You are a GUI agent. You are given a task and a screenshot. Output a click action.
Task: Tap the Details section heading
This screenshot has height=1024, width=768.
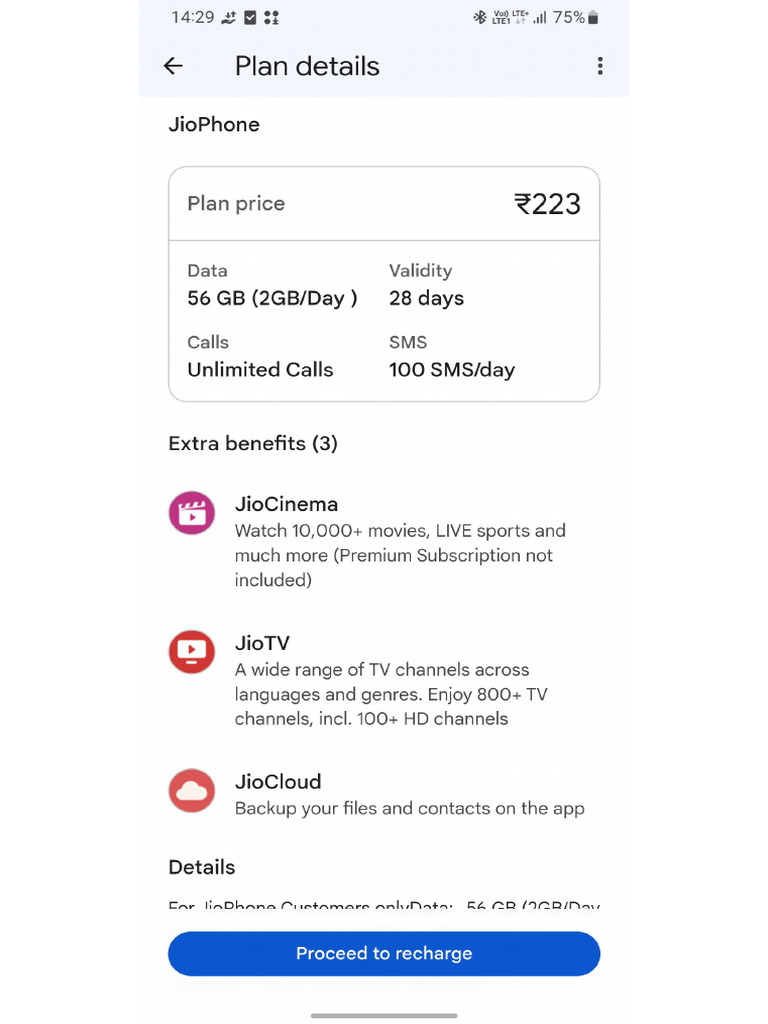coord(202,867)
